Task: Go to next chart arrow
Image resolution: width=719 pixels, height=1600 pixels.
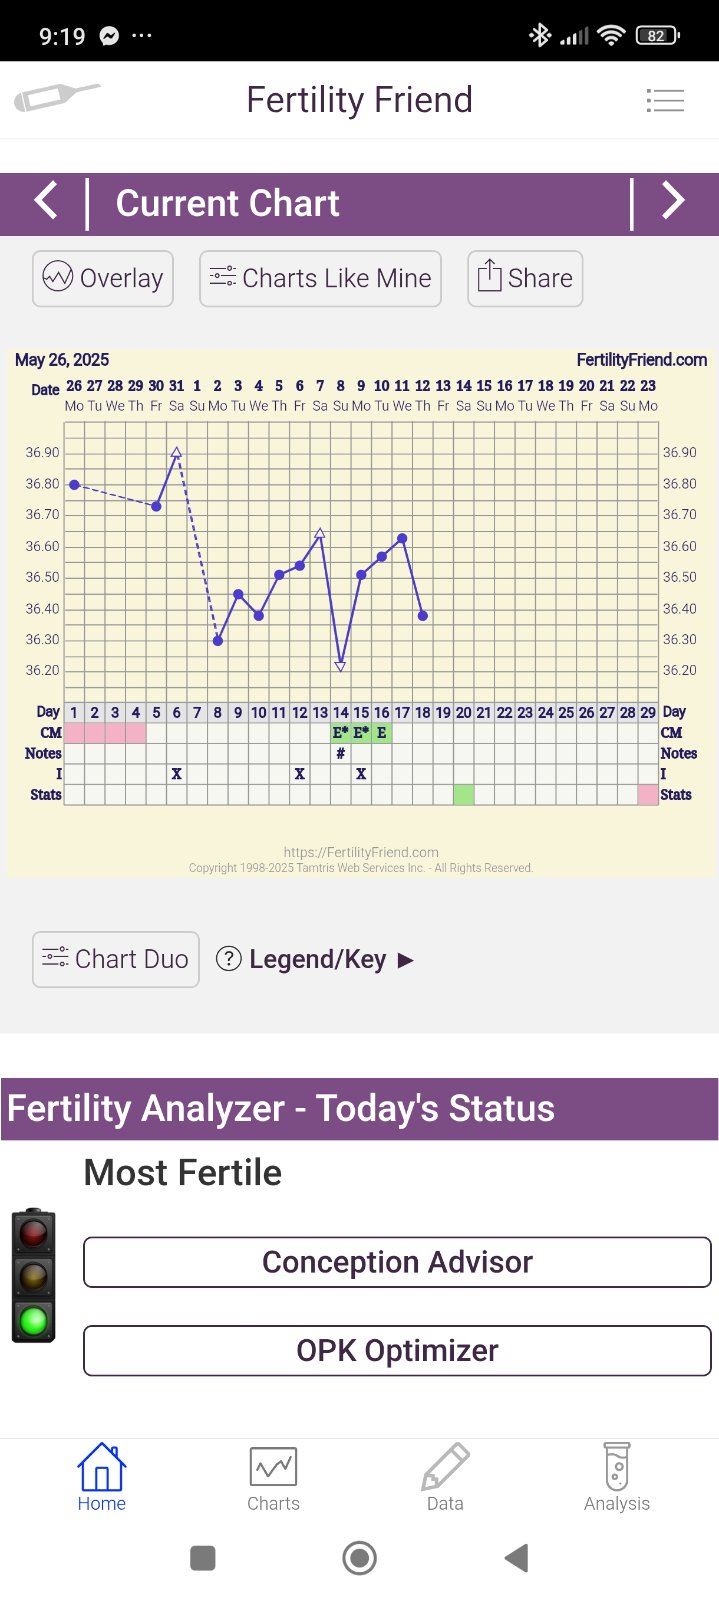Action: click(673, 201)
